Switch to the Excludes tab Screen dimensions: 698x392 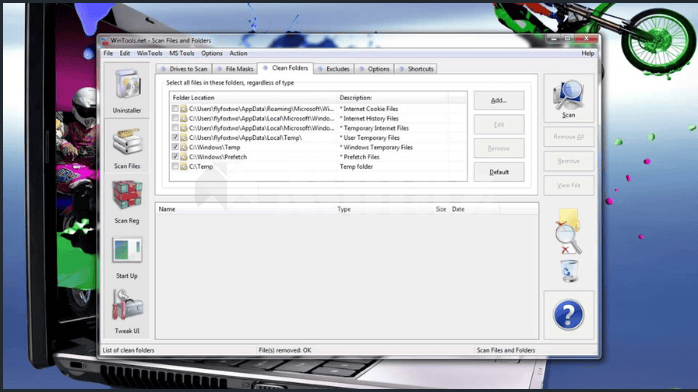coord(333,69)
